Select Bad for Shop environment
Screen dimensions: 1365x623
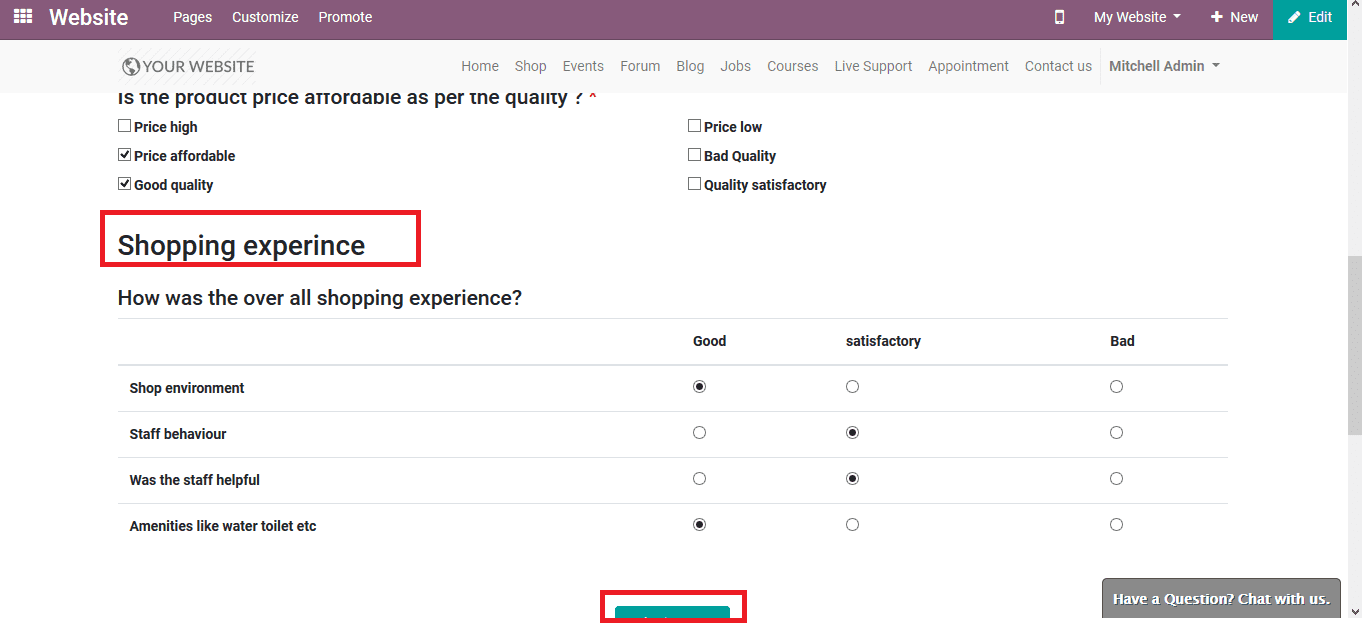[x=1116, y=387]
